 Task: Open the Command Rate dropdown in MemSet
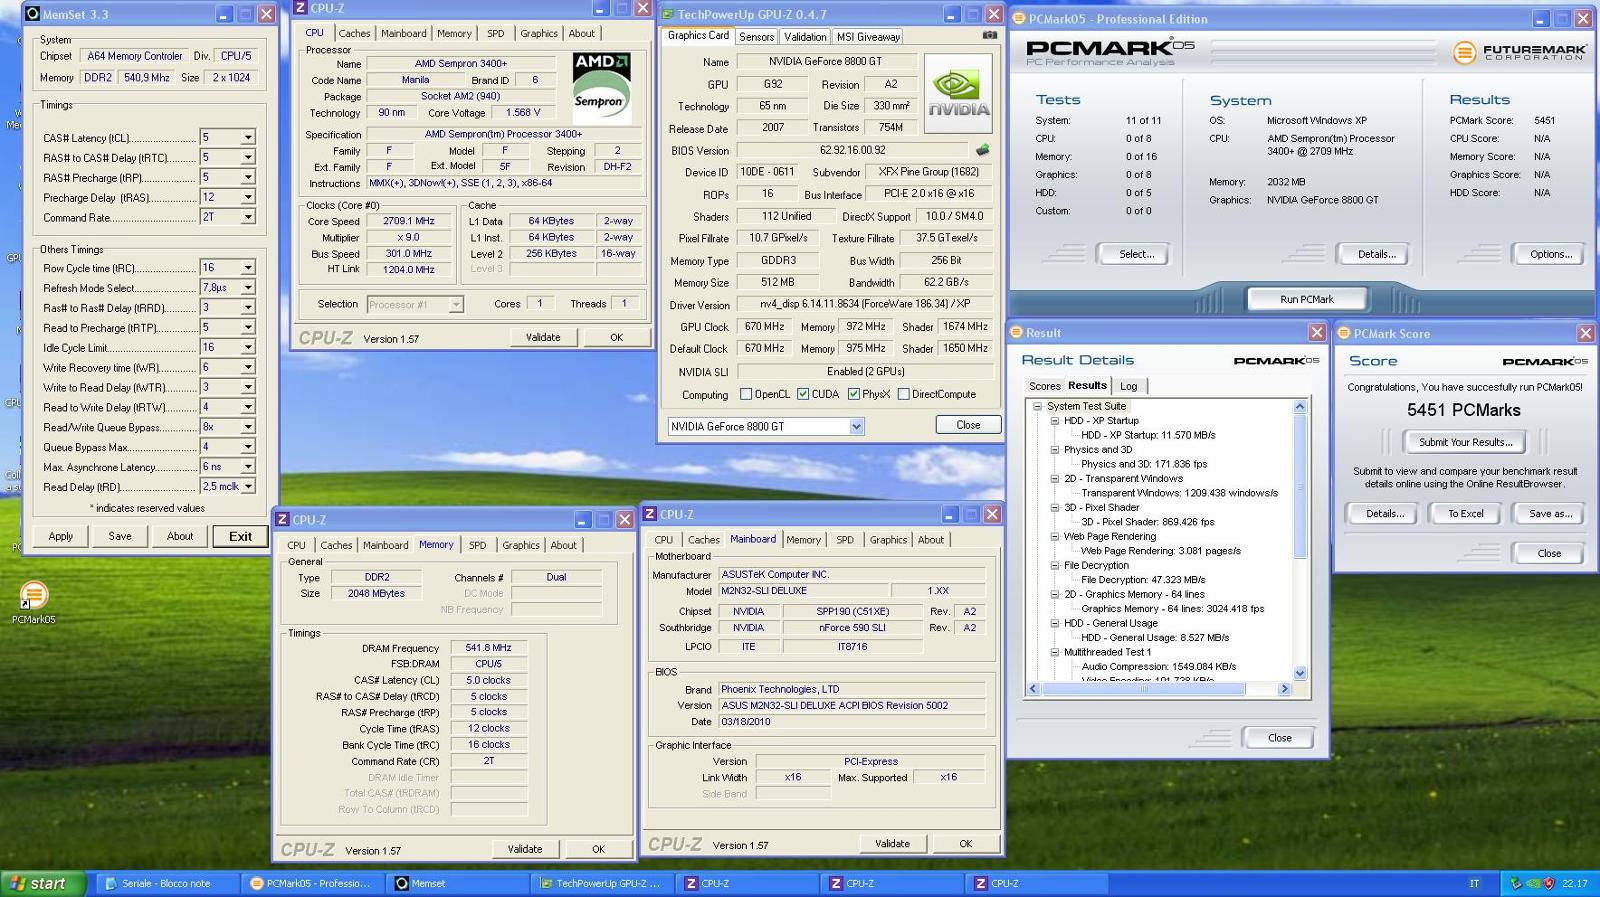247,217
